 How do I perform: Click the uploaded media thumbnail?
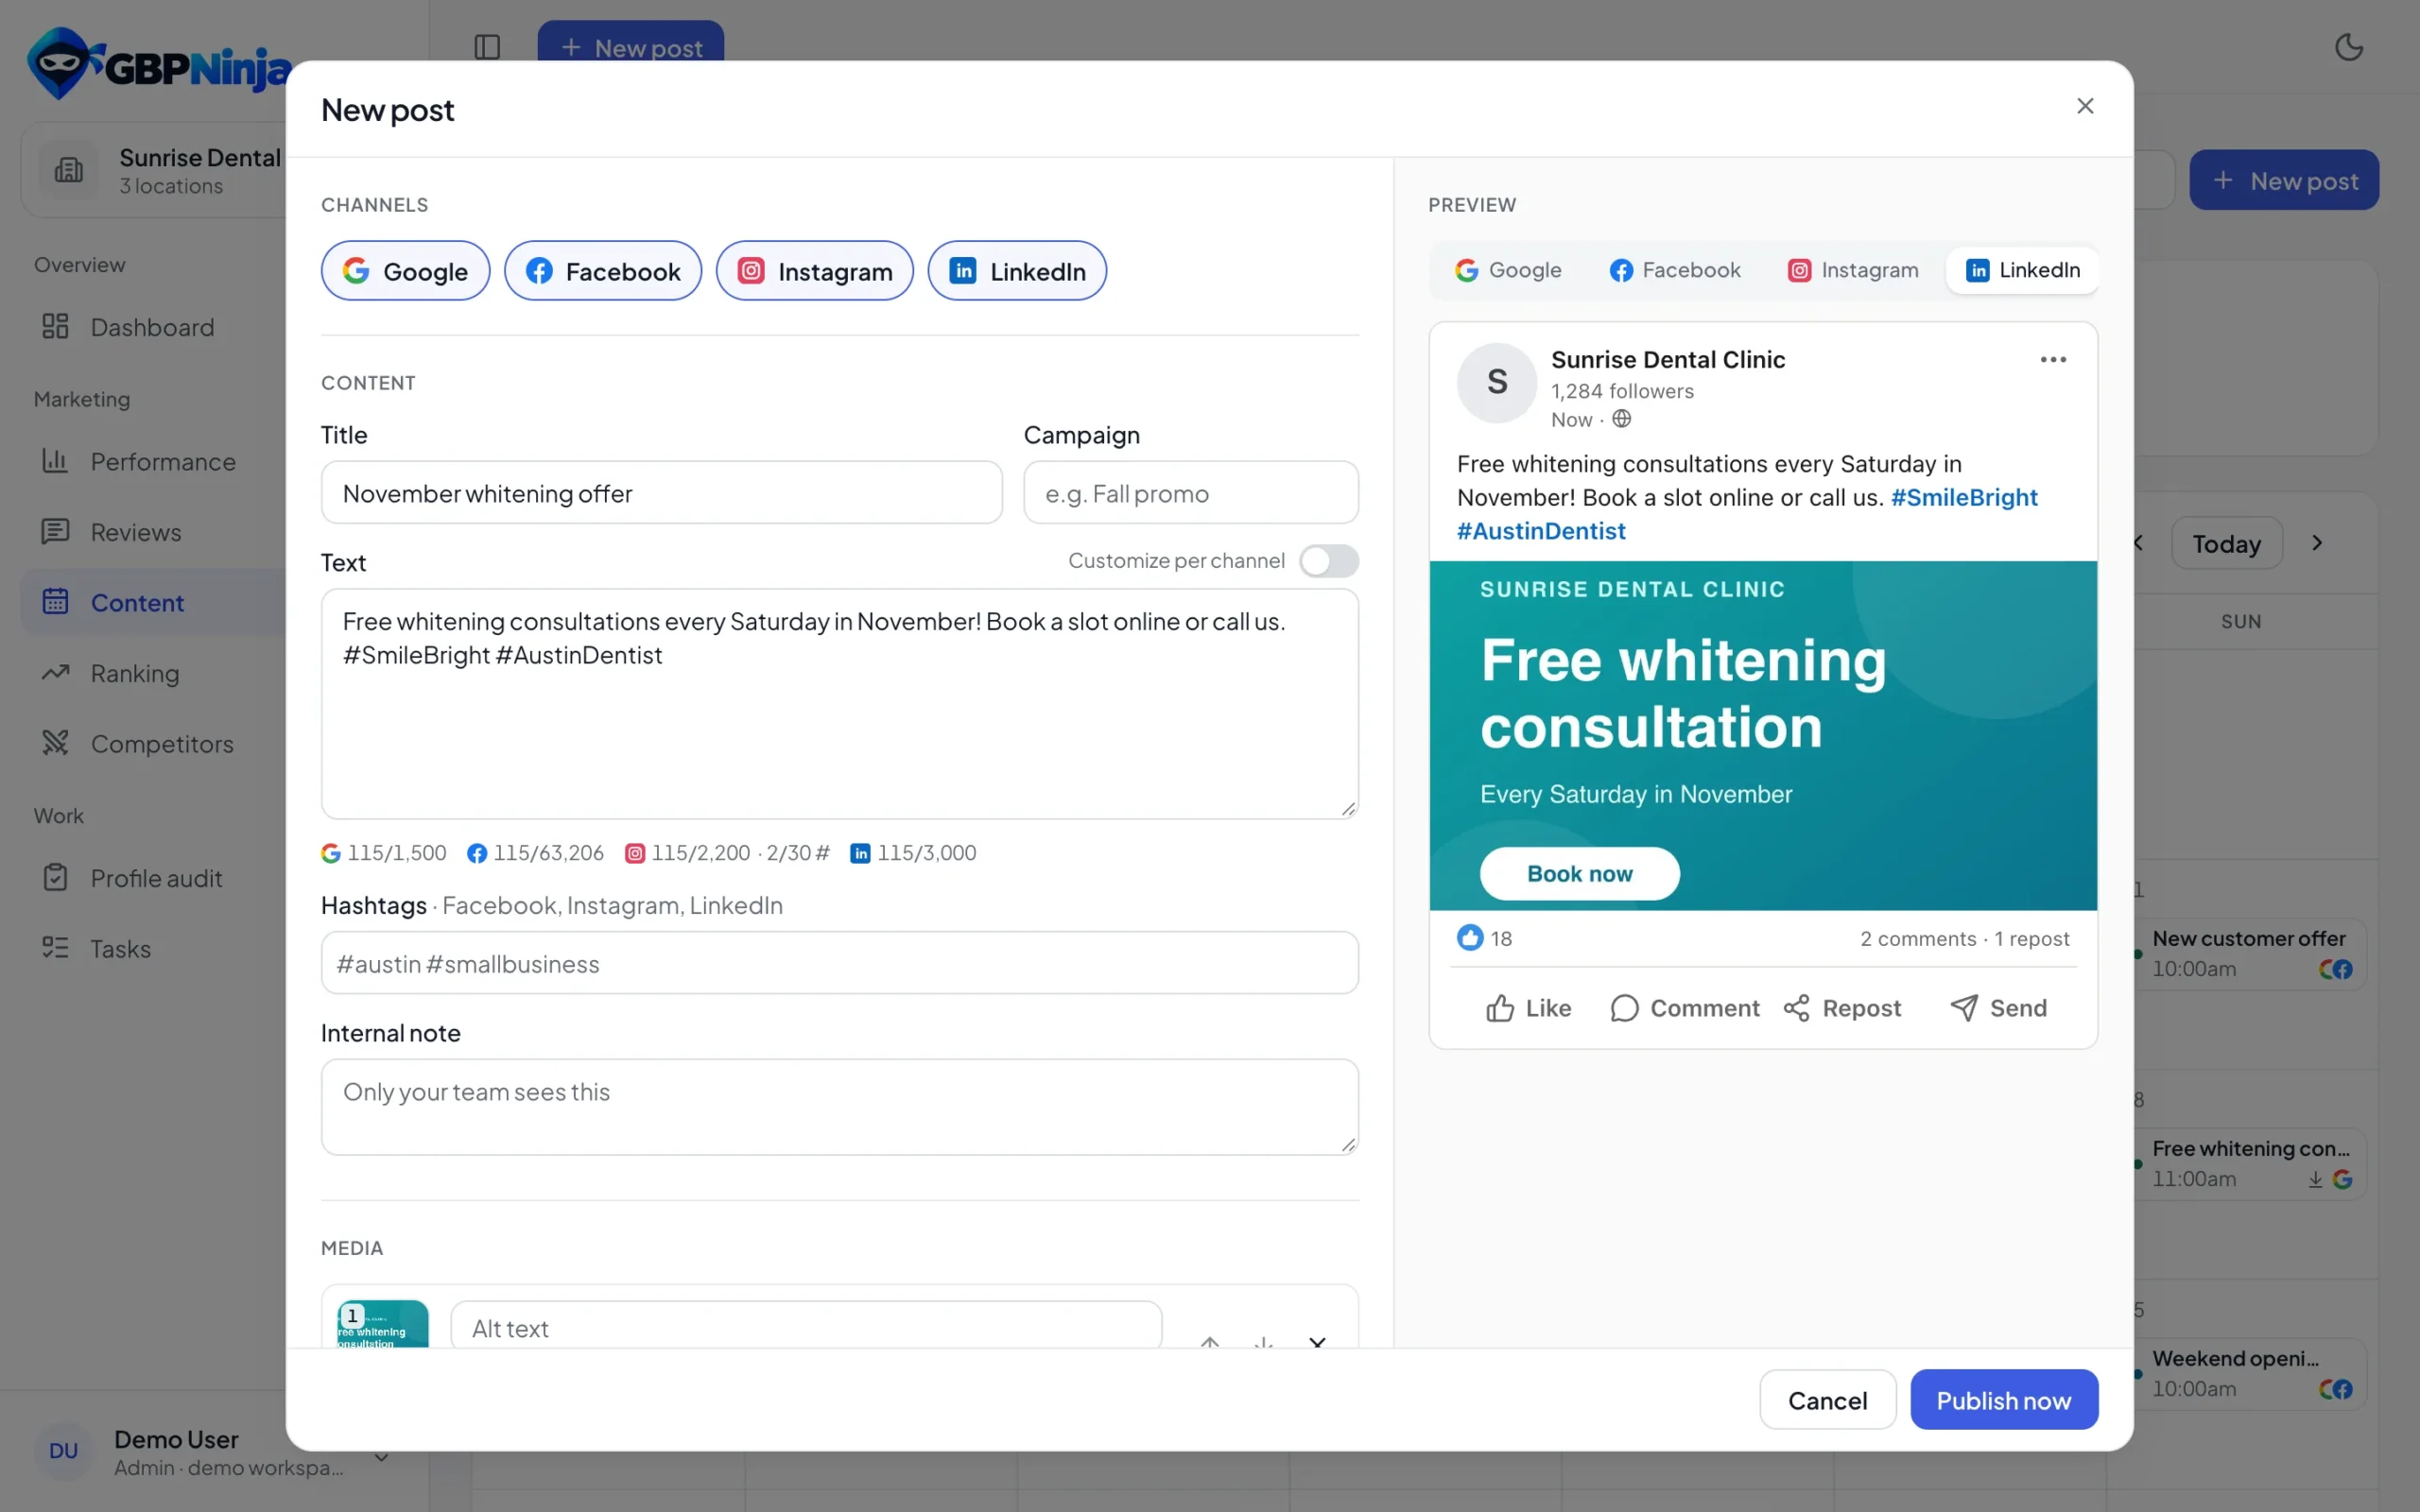click(x=383, y=1324)
